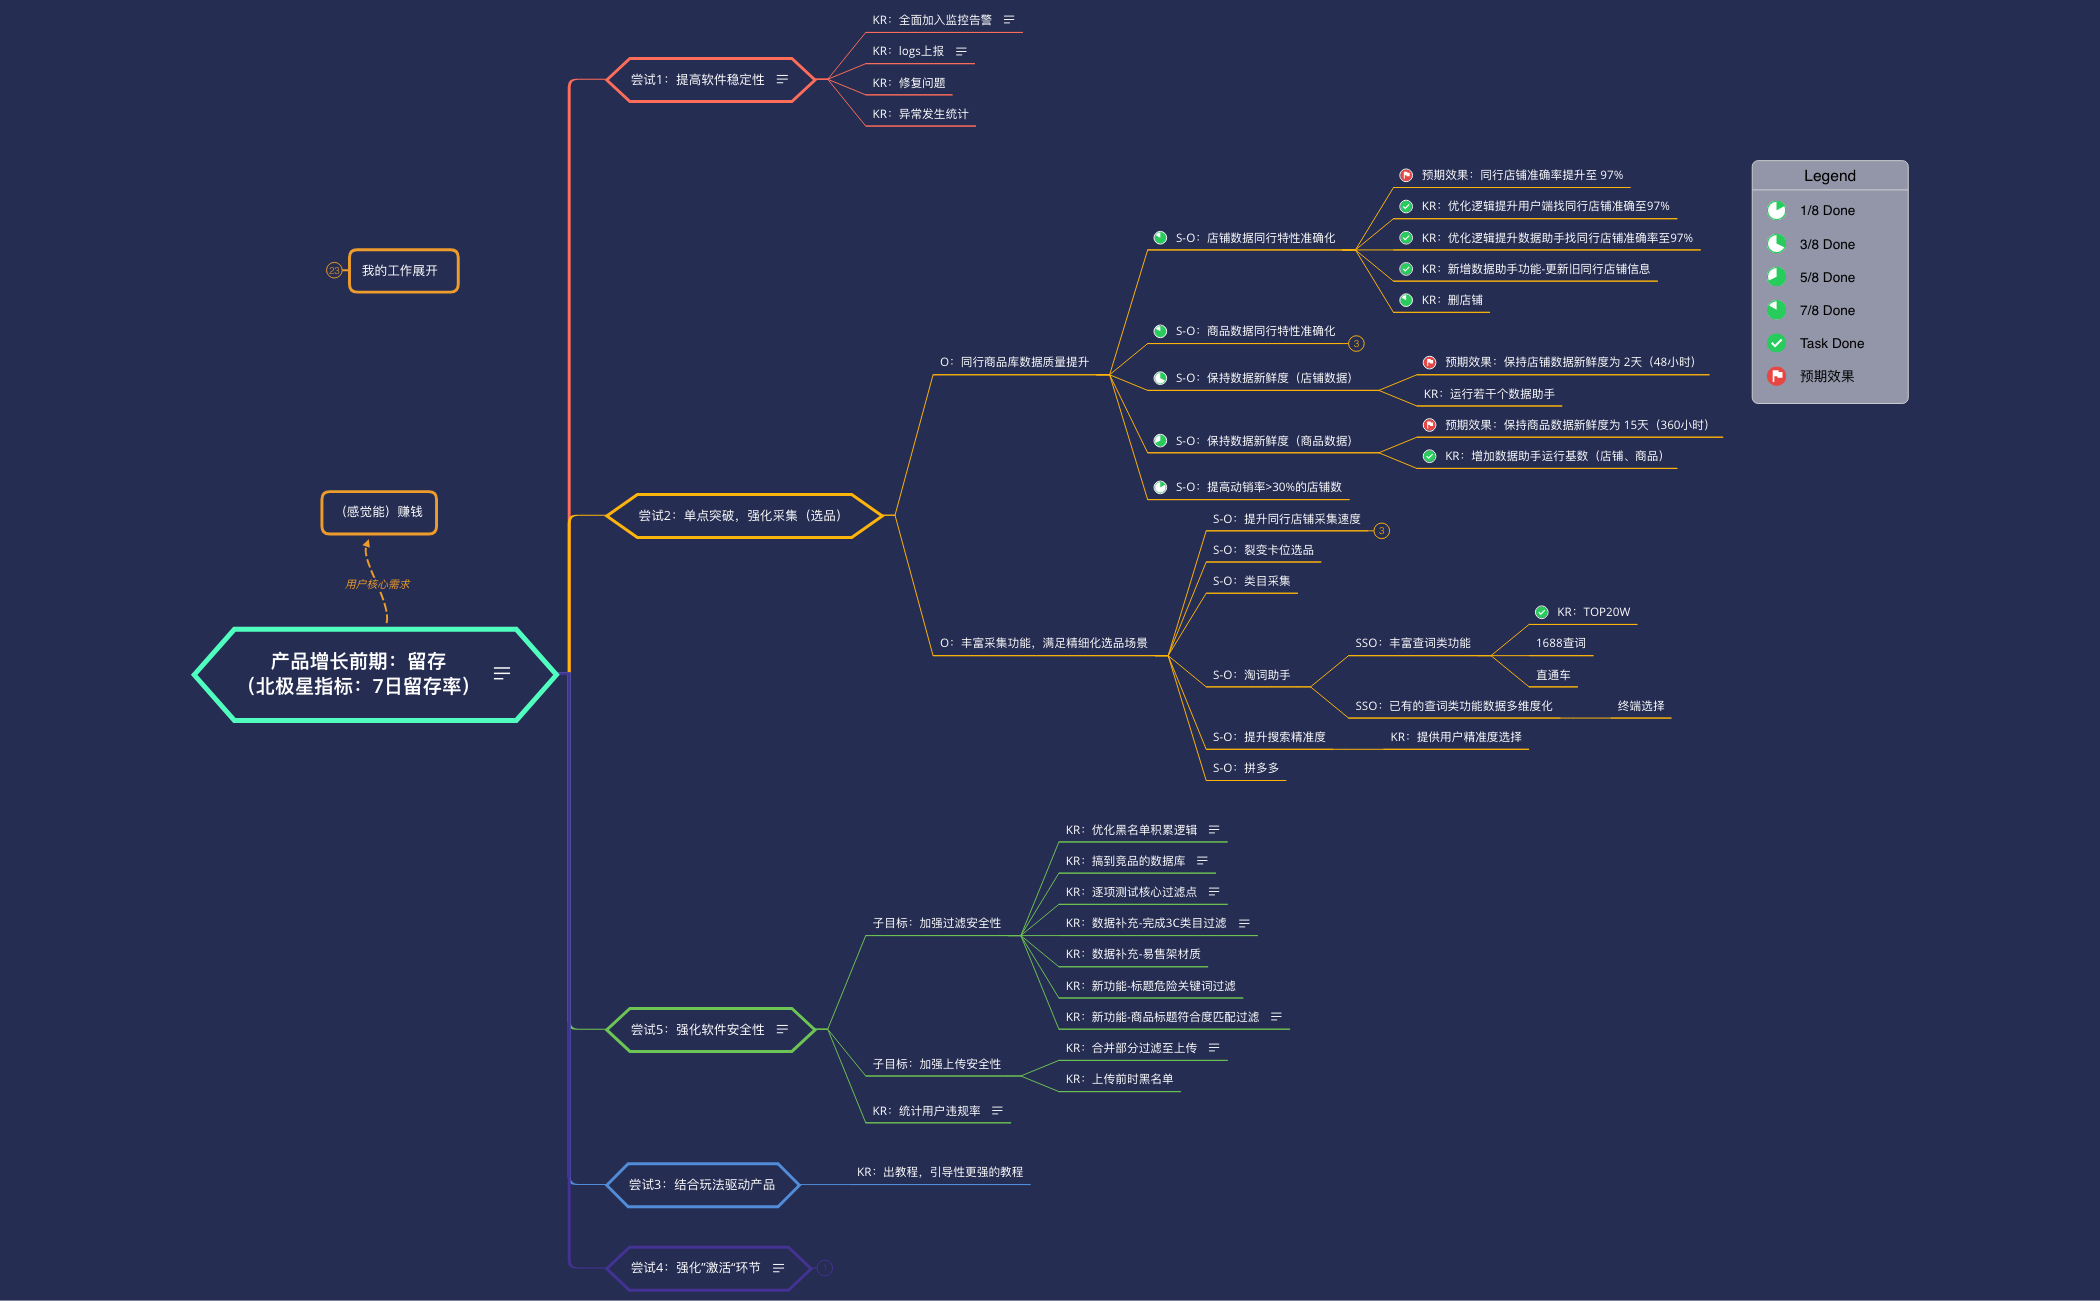Click the Legend panel title
This screenshot has width=2100, height=1301.
(x=1829, y=176)
